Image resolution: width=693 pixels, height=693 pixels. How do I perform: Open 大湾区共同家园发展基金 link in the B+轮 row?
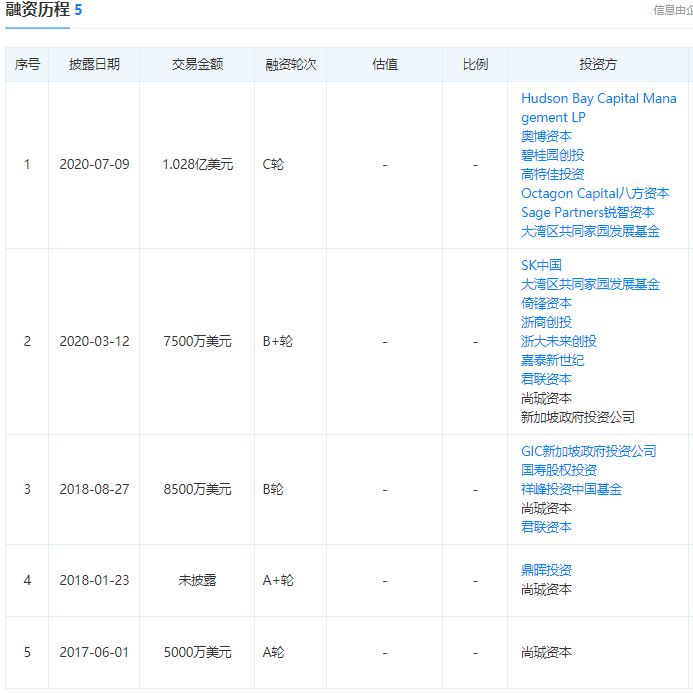click(590, 285)
